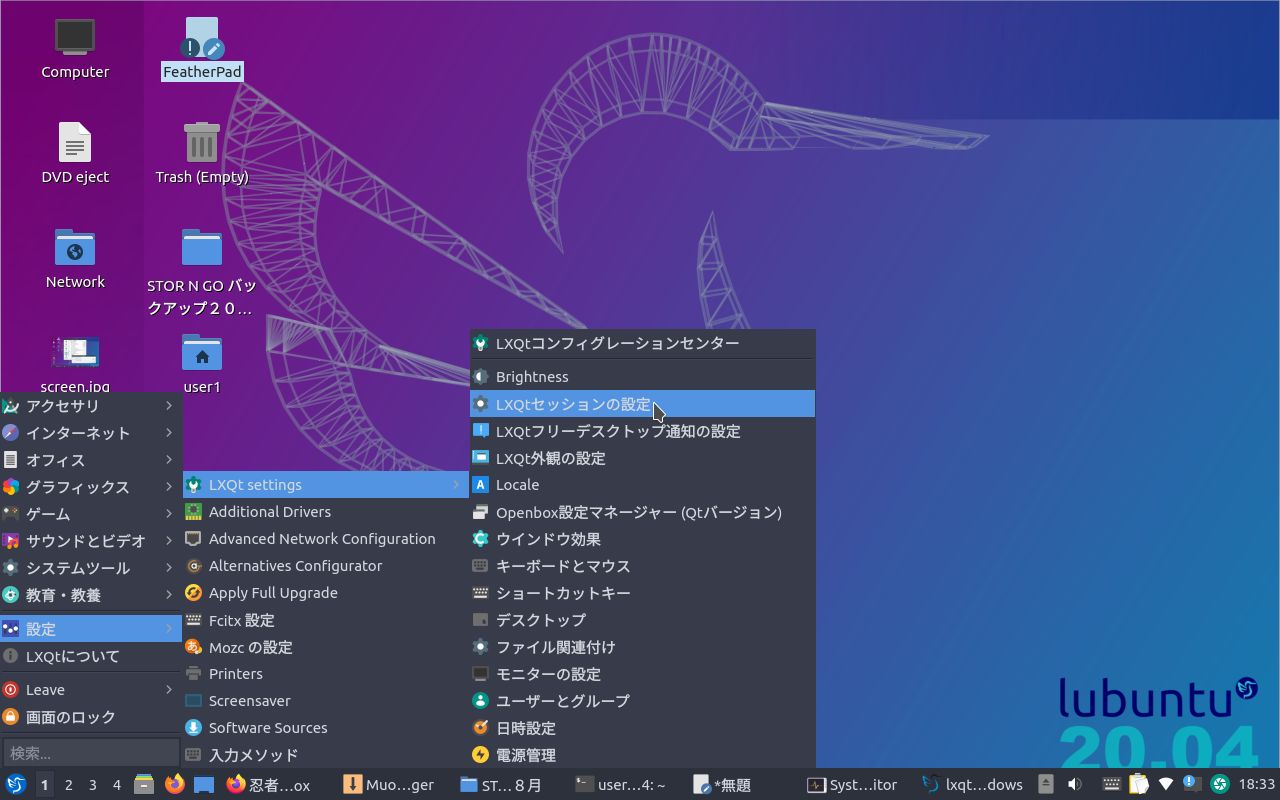Open the DVD eject file icon
This screenshot has height=800, width=1280.
[x=75, y=153]
